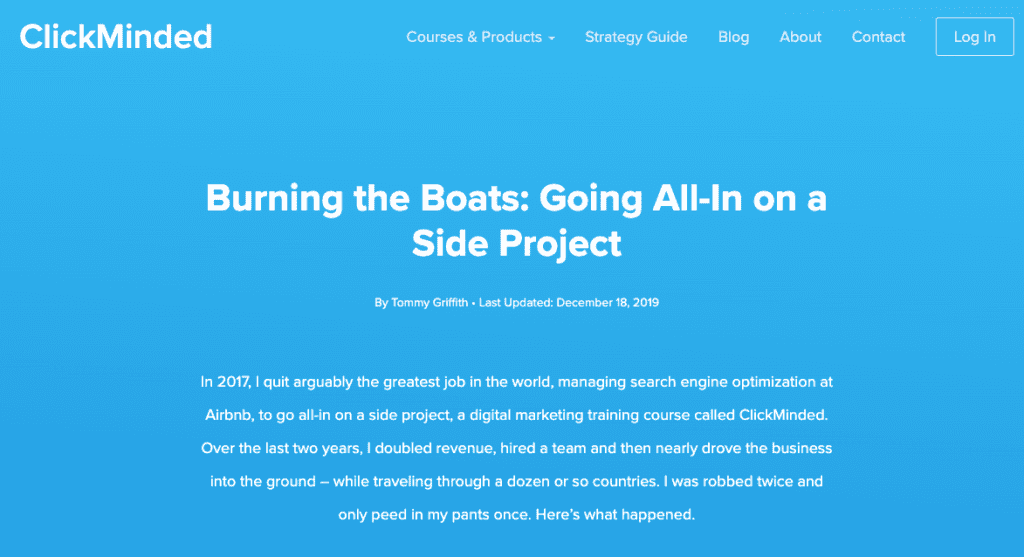Click the ClickMinded logo
Viewport: 1024px width, 557px height.
click(116, 37)
